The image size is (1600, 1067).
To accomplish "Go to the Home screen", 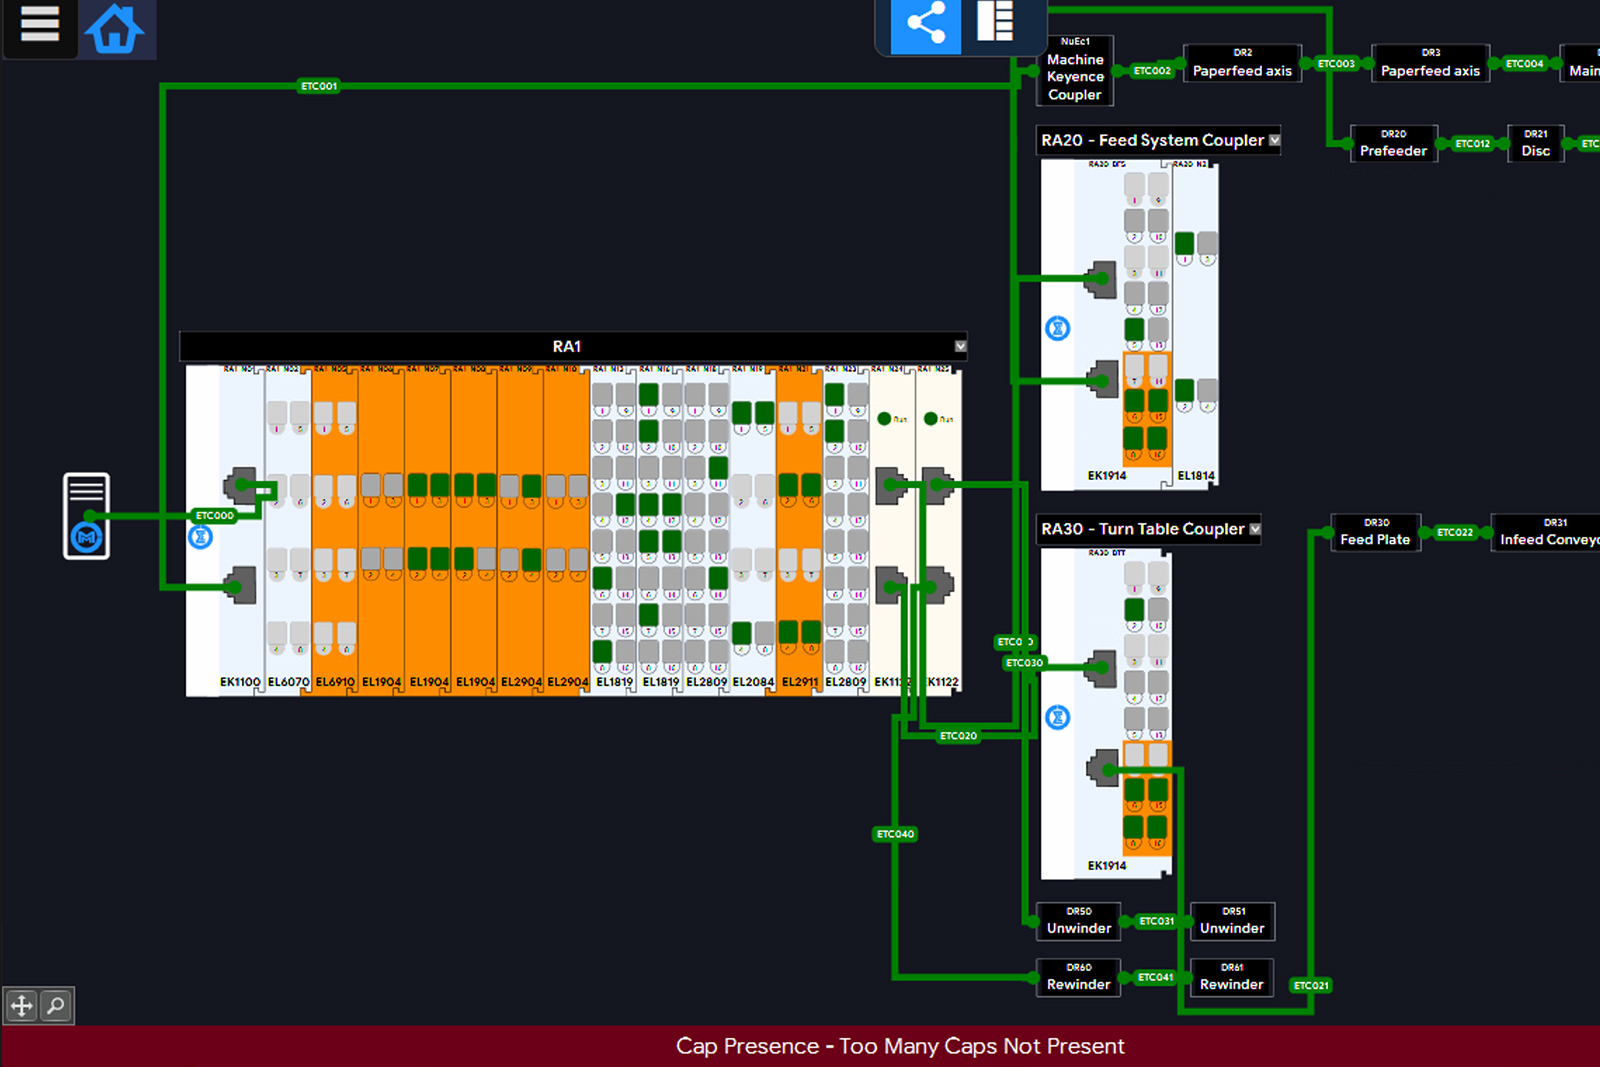I will pos(115,27).
